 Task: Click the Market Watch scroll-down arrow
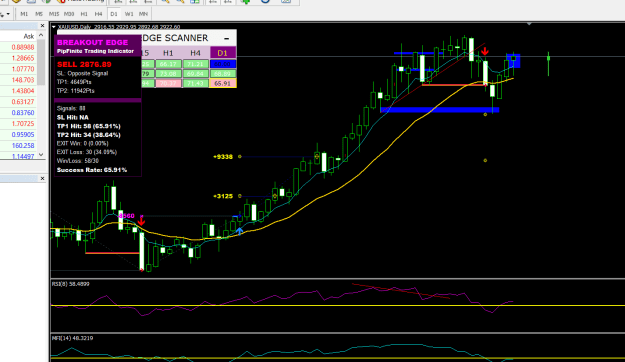[41, 155]
